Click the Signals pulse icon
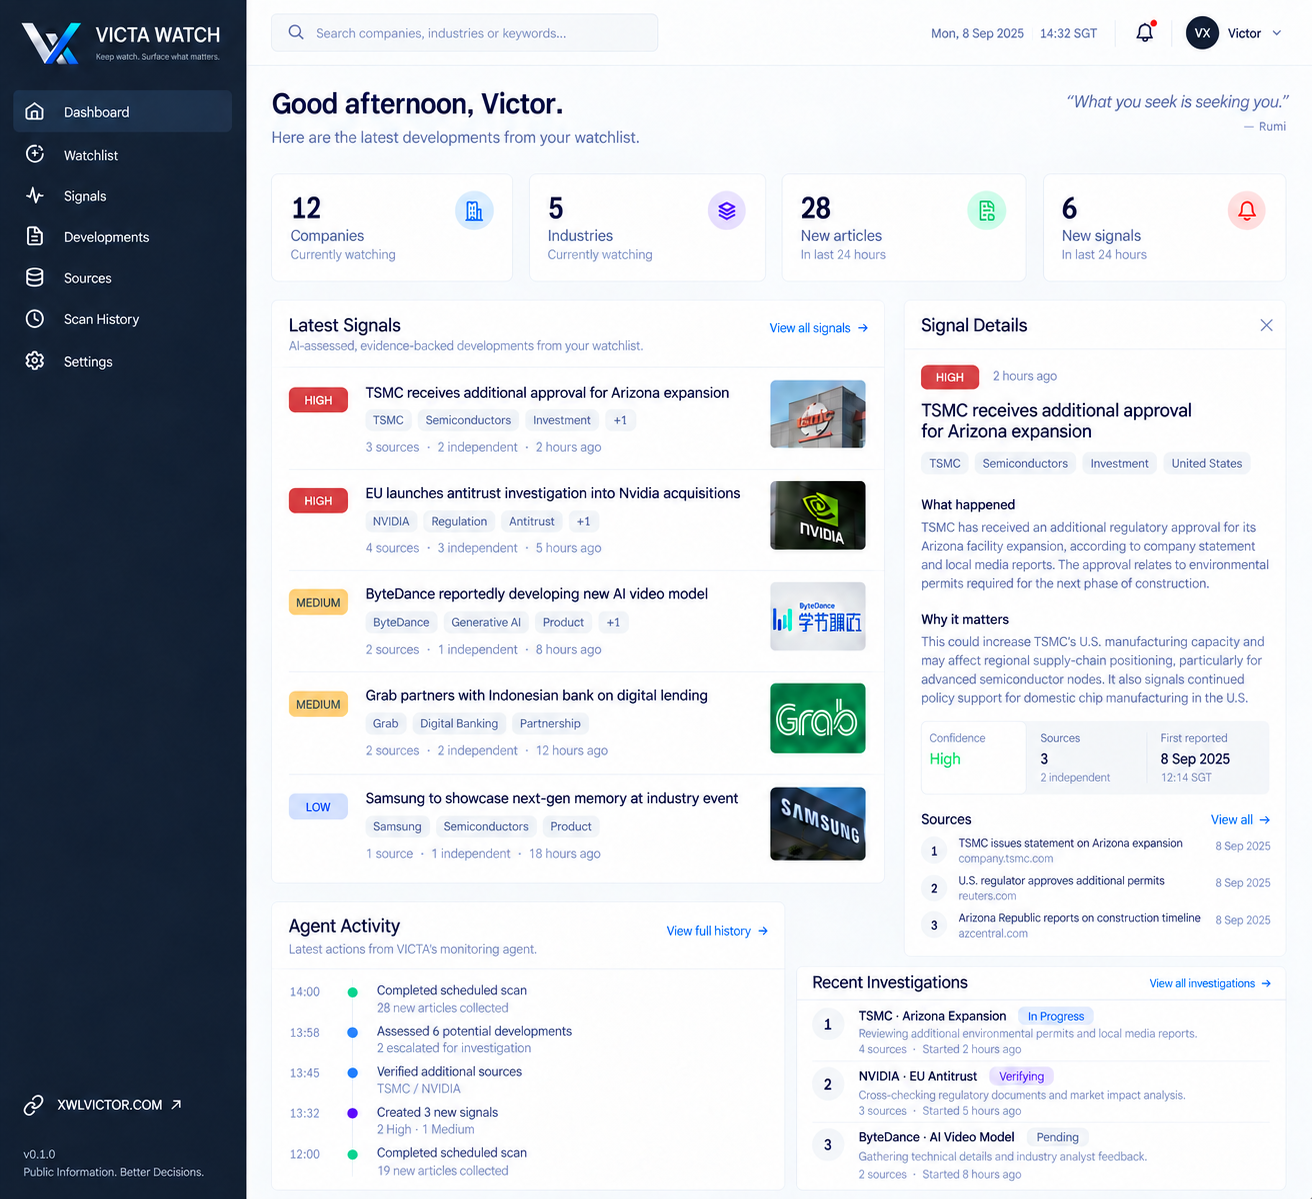The height and width of the screenshot is (1199, 1312). (35, 195)
